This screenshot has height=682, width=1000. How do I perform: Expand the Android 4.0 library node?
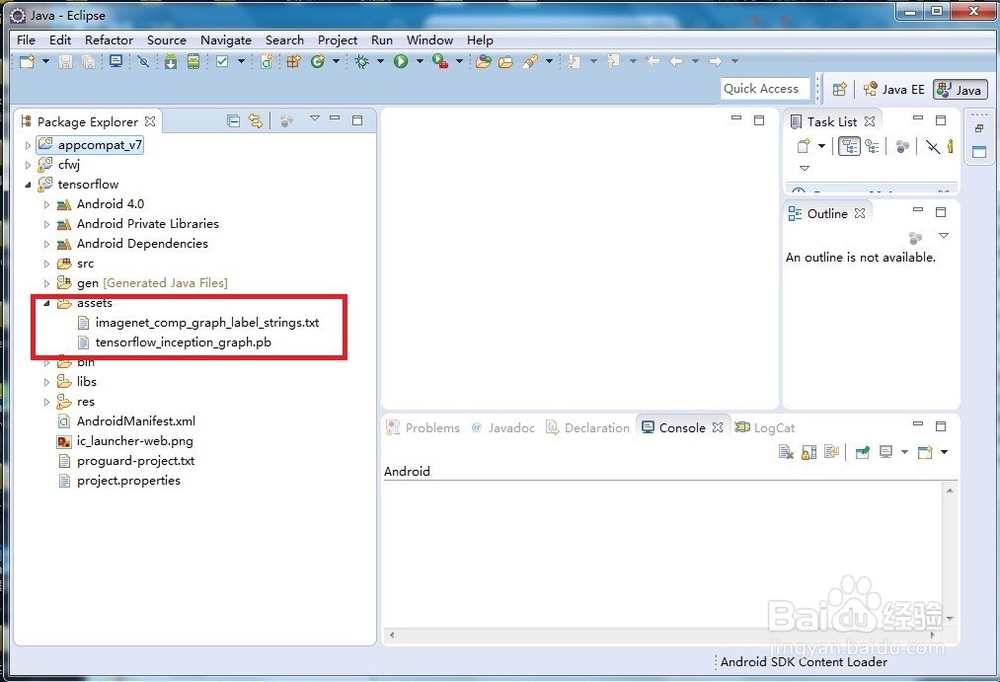47,205
